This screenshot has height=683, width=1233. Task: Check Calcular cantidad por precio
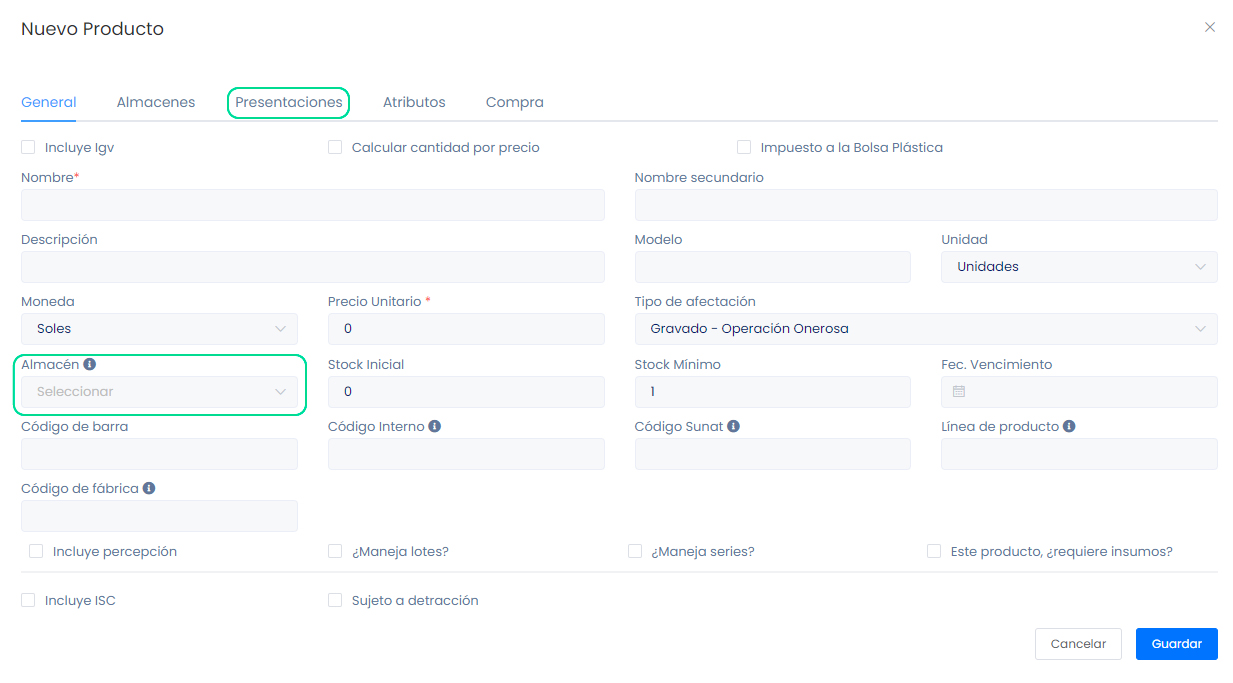(335, 148)
